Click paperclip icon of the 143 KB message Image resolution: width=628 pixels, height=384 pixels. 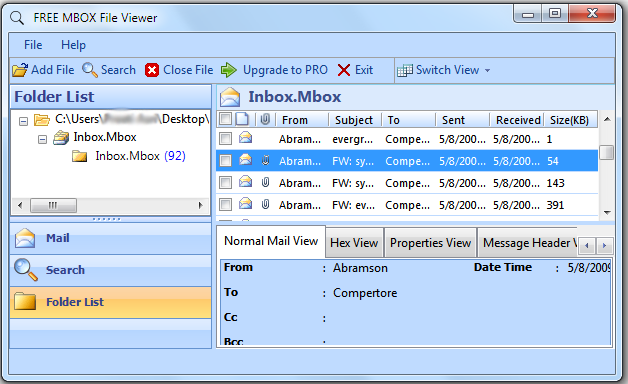pos(265,183)
